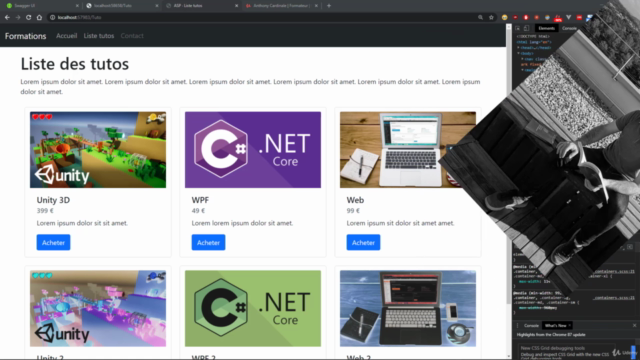Click Acheter on the Web card

pyautogui.click(x=363, y=242)
